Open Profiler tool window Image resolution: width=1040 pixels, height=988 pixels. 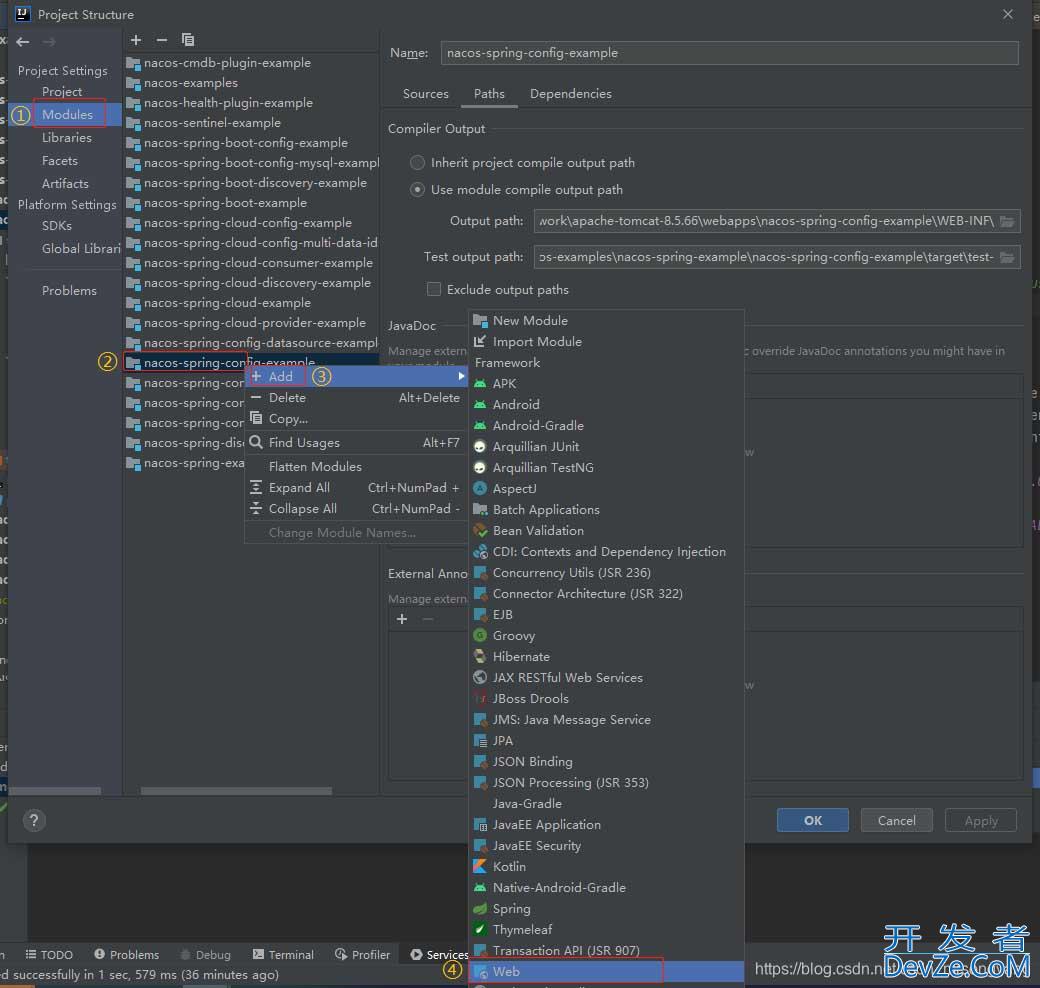tap(362, 954)
